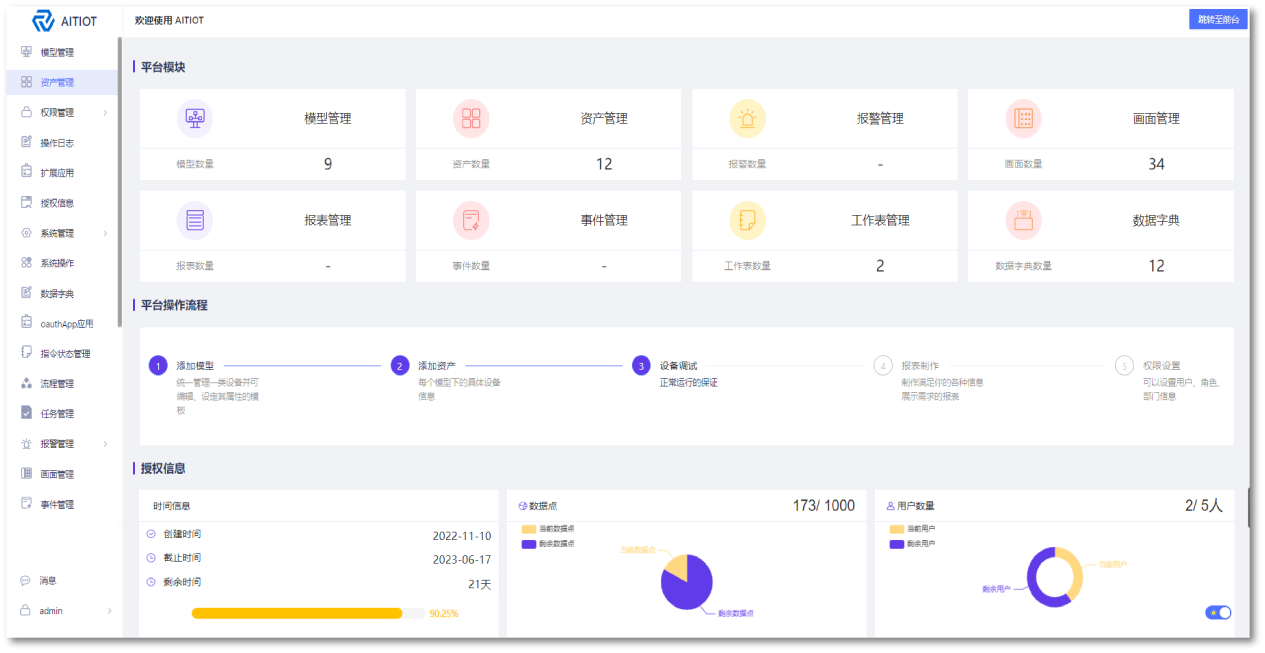
Task: Click step 4 报表制作 circle
Action: coord(883,366)
